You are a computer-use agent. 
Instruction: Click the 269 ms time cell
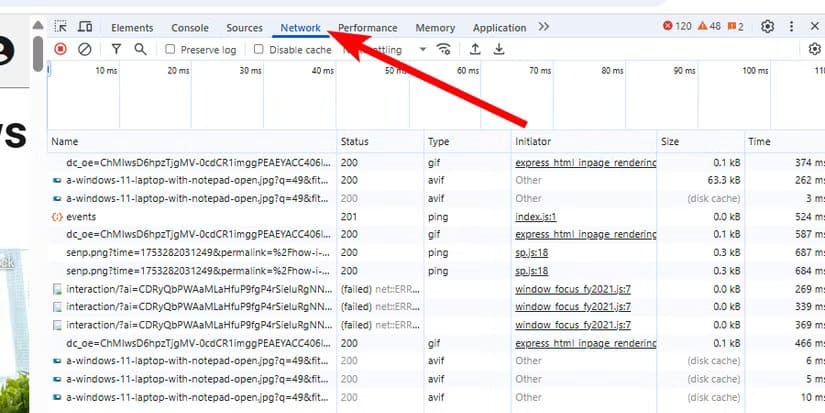pyautogui.click(x=810, y=289)
